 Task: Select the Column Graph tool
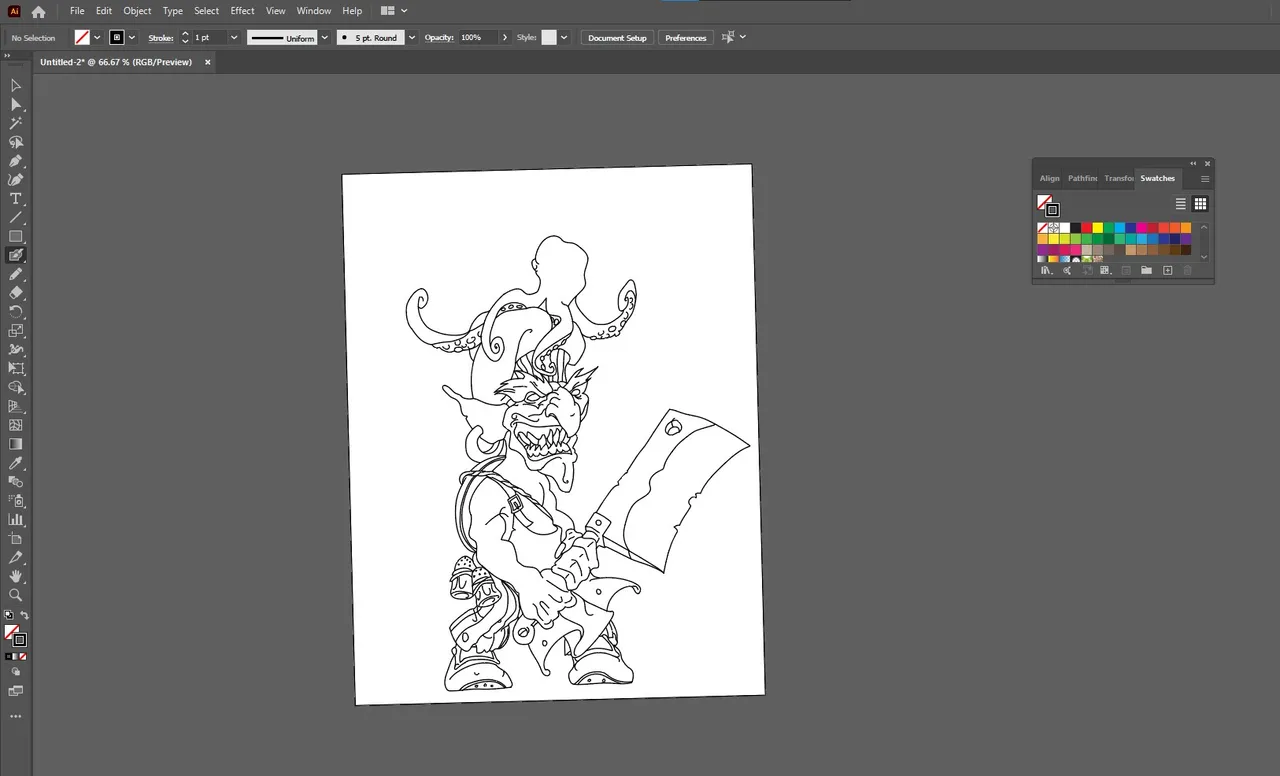tap(16, 520)
